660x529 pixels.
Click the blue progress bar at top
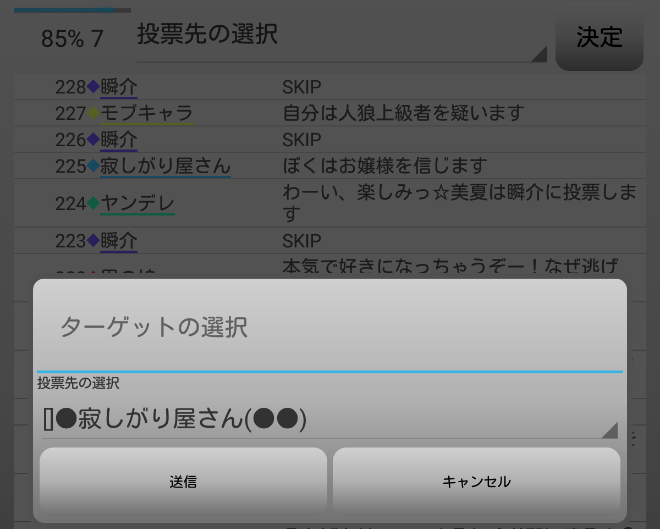(70, 10)
